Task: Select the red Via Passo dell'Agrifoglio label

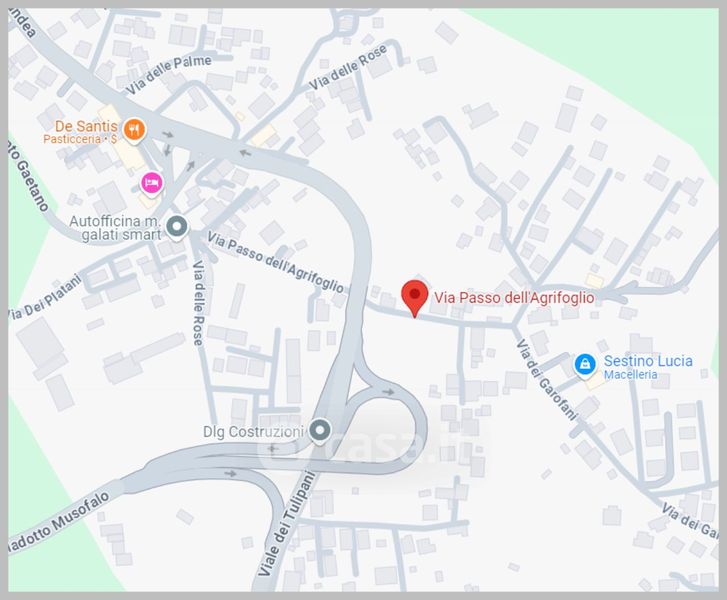Action: coord(514,297)
